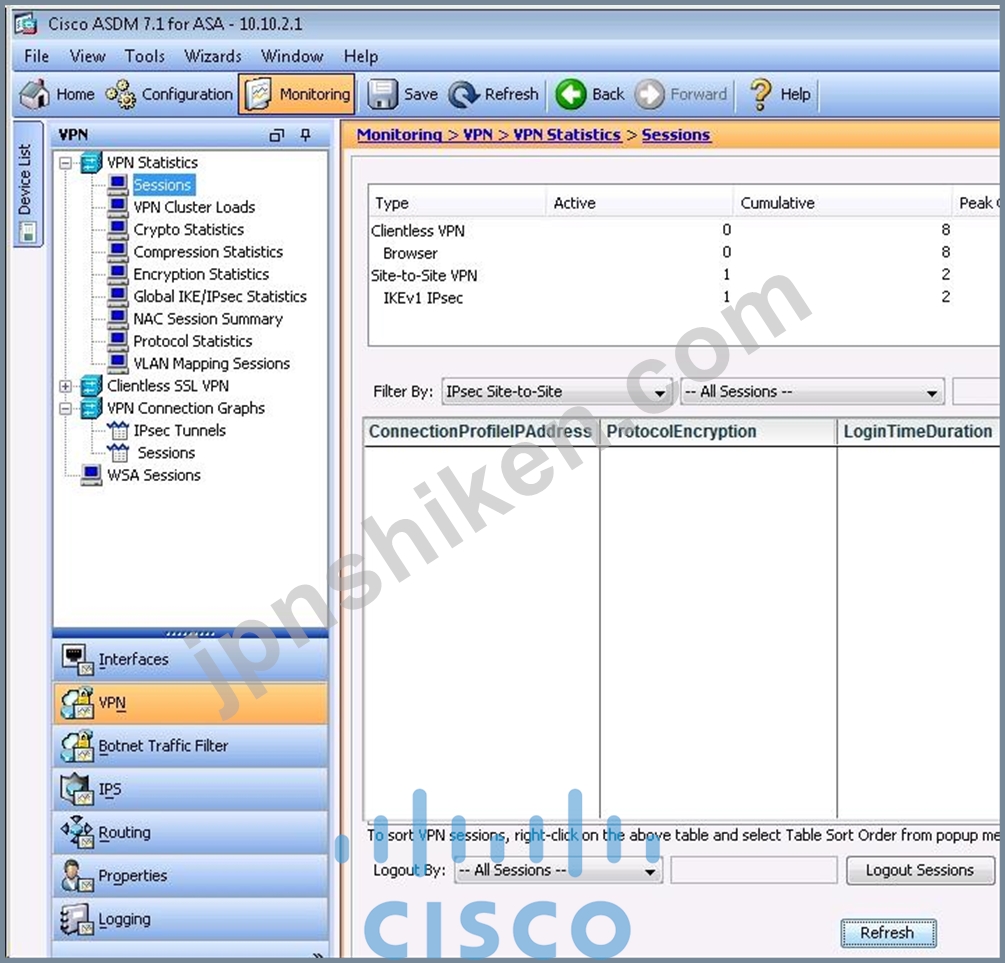1005x963 pixels.
Task: Click the Active column header
Action: pyautogui.click(x=639, y=203)
